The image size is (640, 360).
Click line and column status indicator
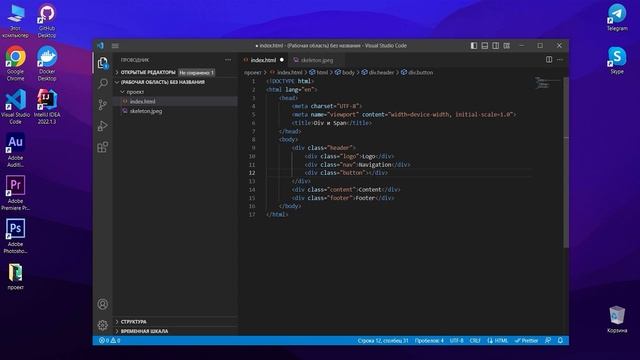pyautogui.click(x=383, y=340)
